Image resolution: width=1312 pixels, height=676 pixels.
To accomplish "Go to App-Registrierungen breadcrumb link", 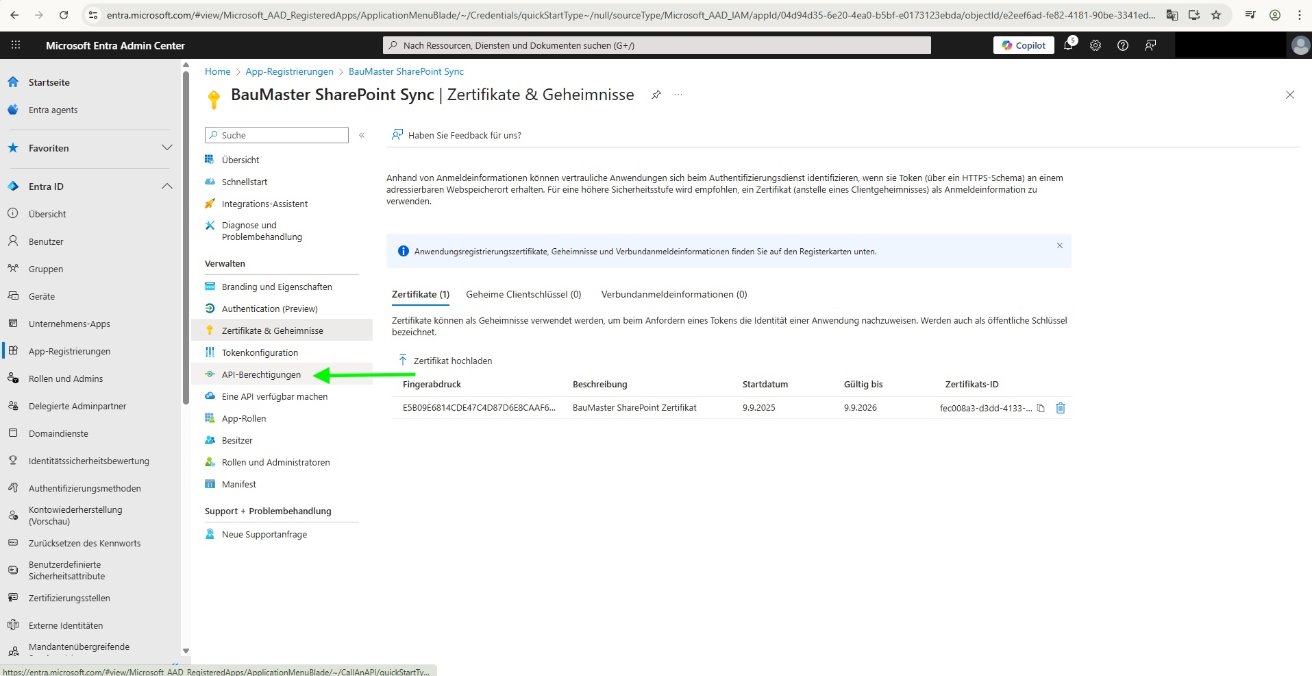I will click(290, 72).
